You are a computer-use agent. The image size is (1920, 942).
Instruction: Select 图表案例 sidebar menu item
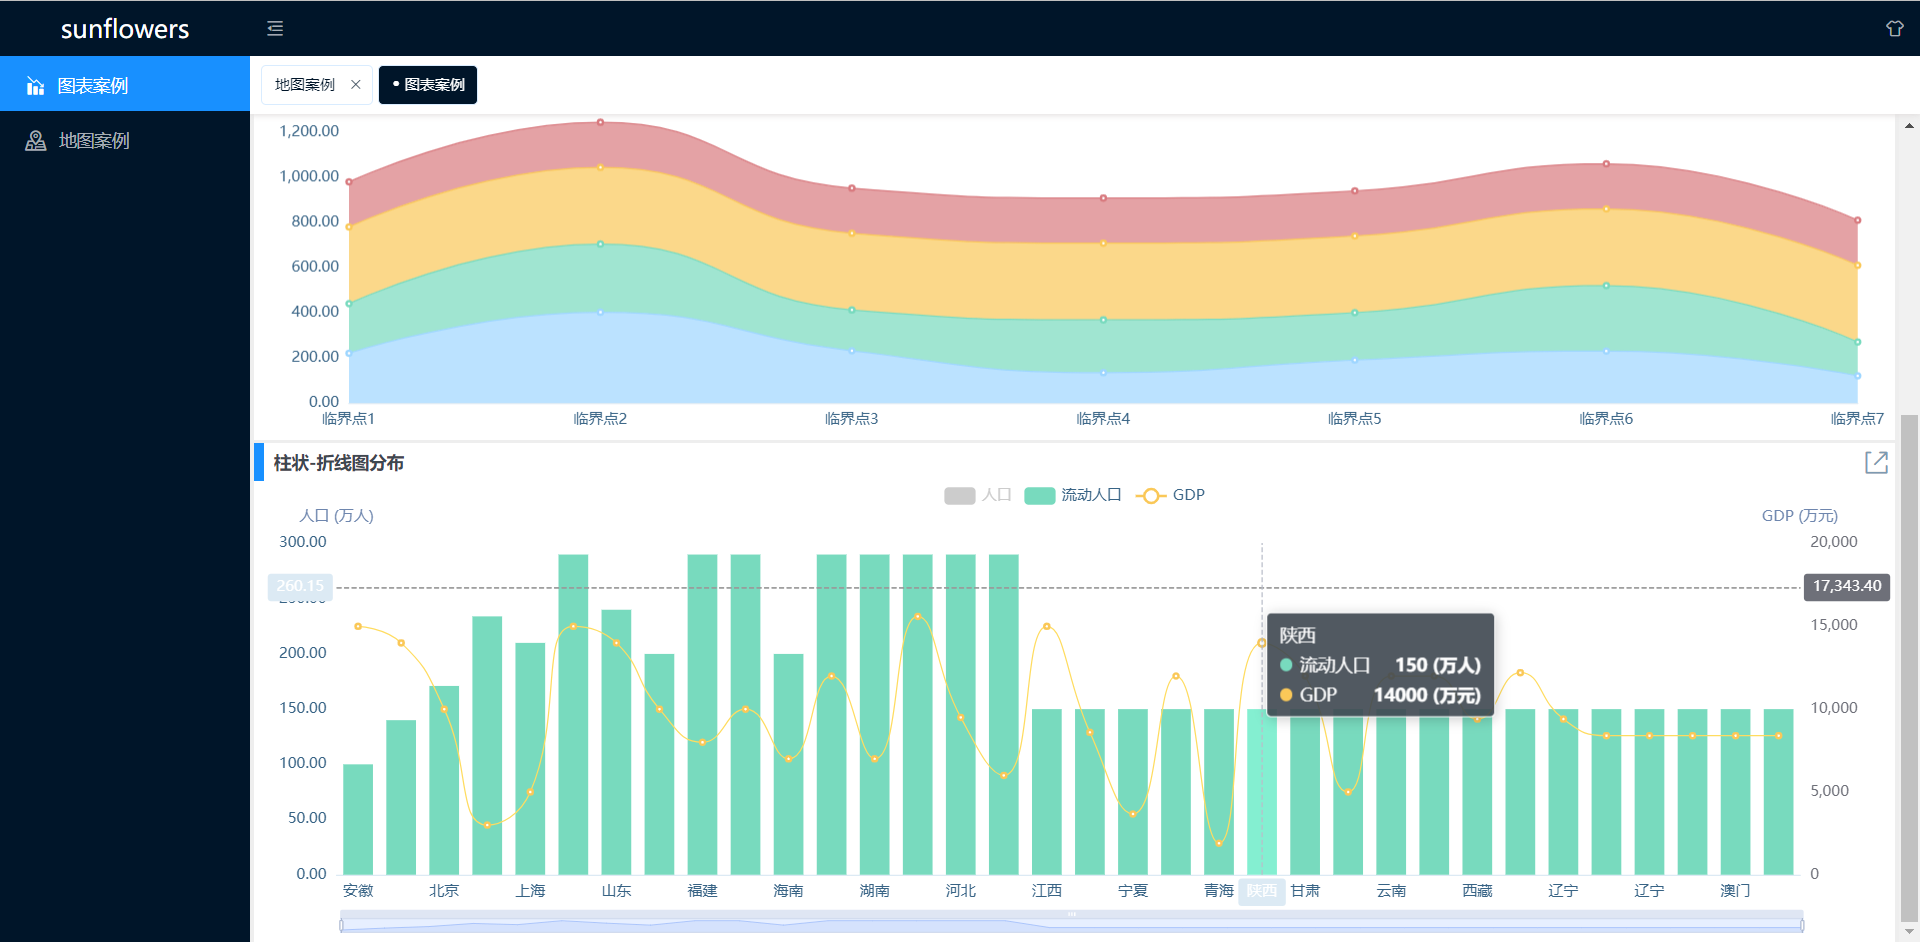pyautogui.click(x=125, y=84)
